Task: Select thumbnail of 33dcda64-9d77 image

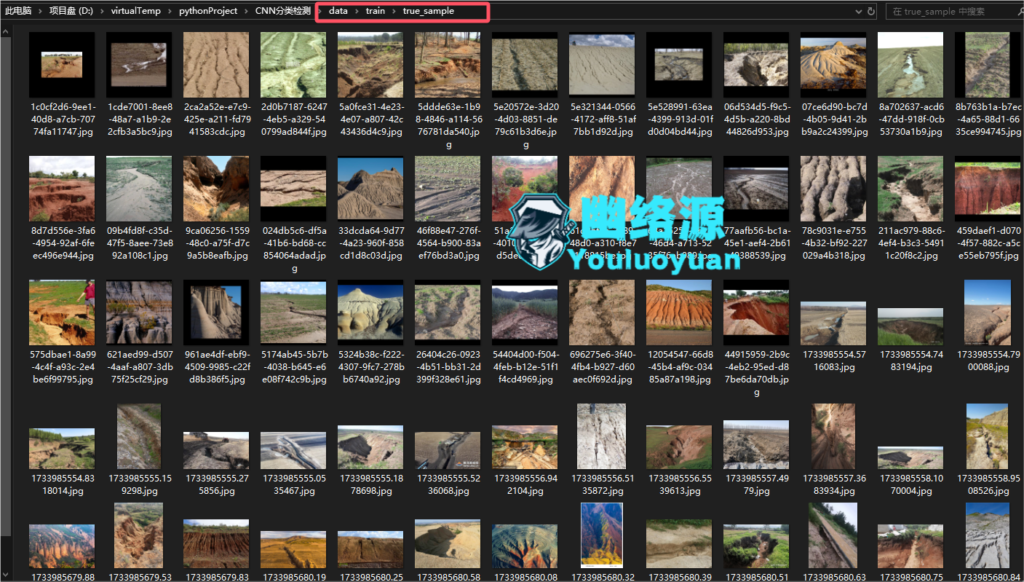Action: click(x=370, y=189)
